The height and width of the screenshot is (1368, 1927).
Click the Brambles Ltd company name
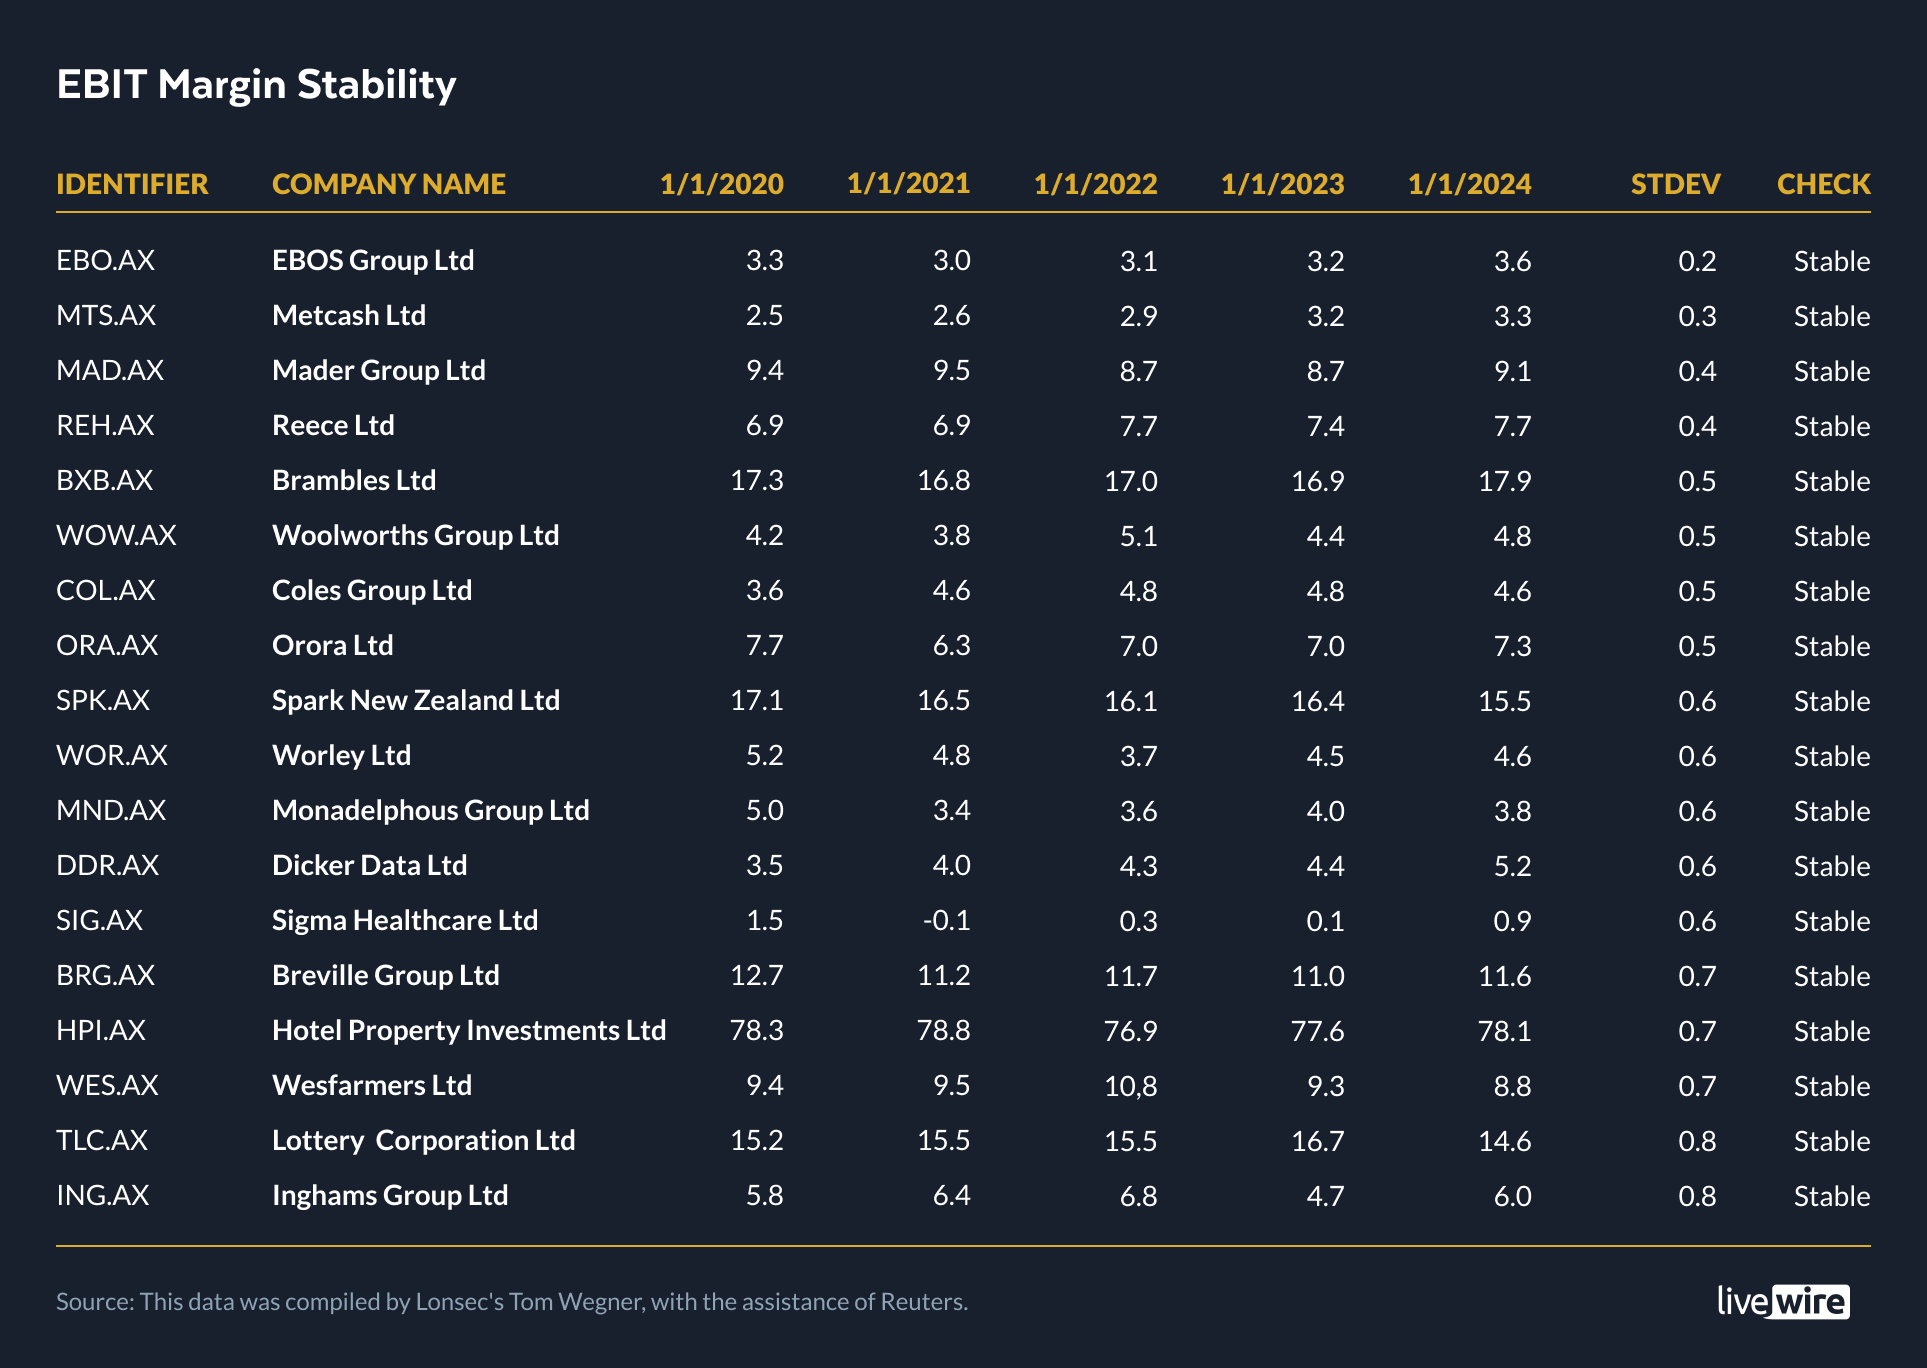[x=354, y=481]
